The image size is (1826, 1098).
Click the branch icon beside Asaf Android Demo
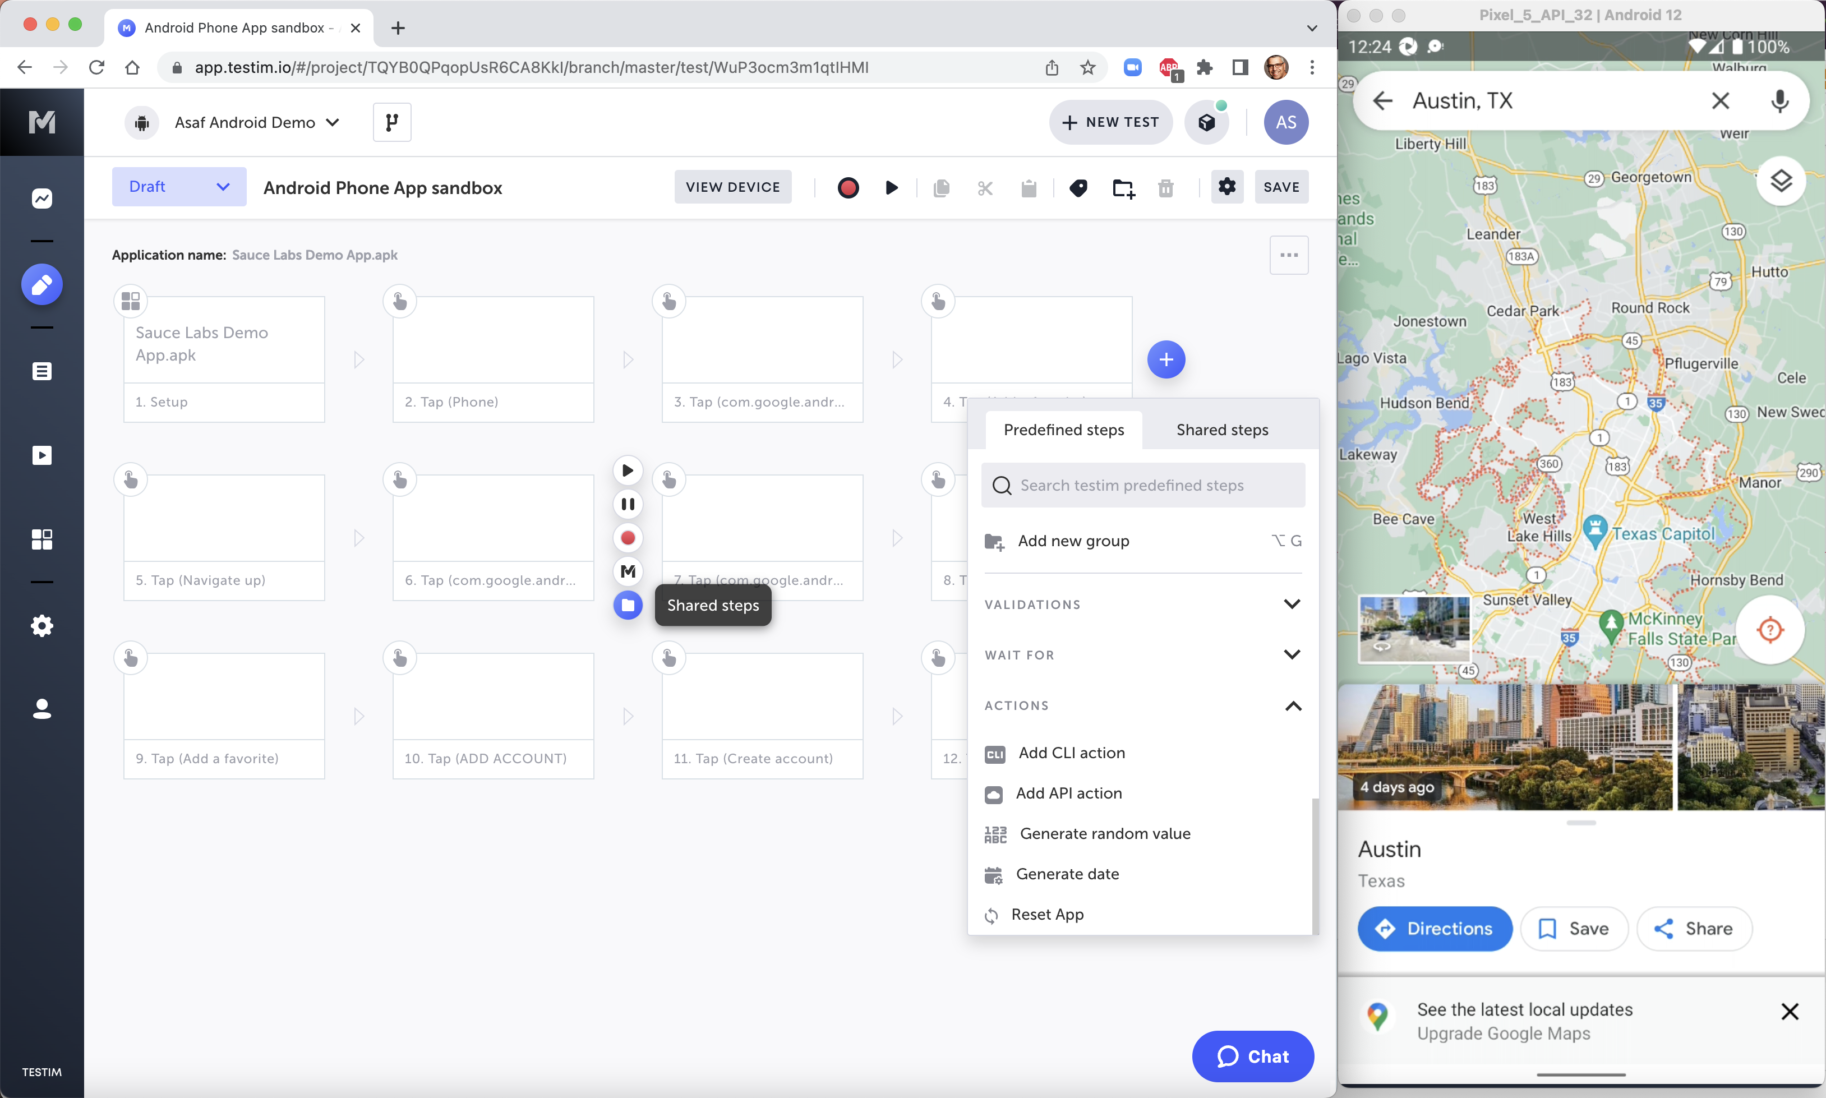tap(391, 122)
